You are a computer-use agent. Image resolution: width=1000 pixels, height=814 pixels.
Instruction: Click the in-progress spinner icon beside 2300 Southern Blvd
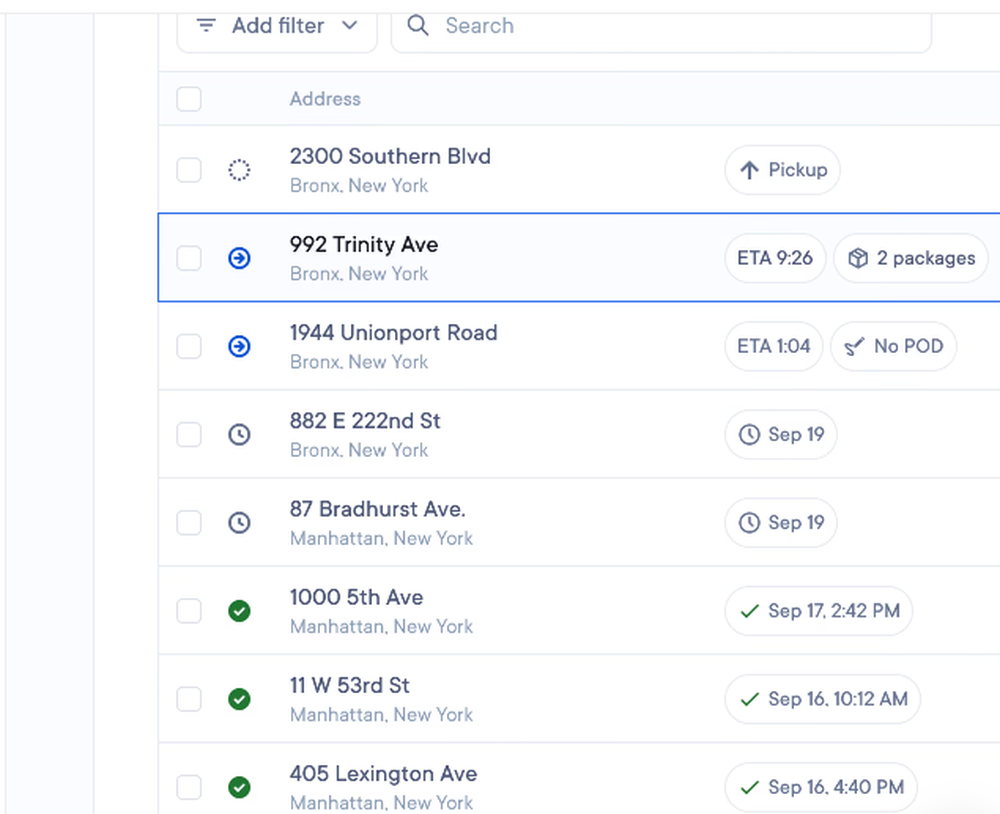[239, 169]
